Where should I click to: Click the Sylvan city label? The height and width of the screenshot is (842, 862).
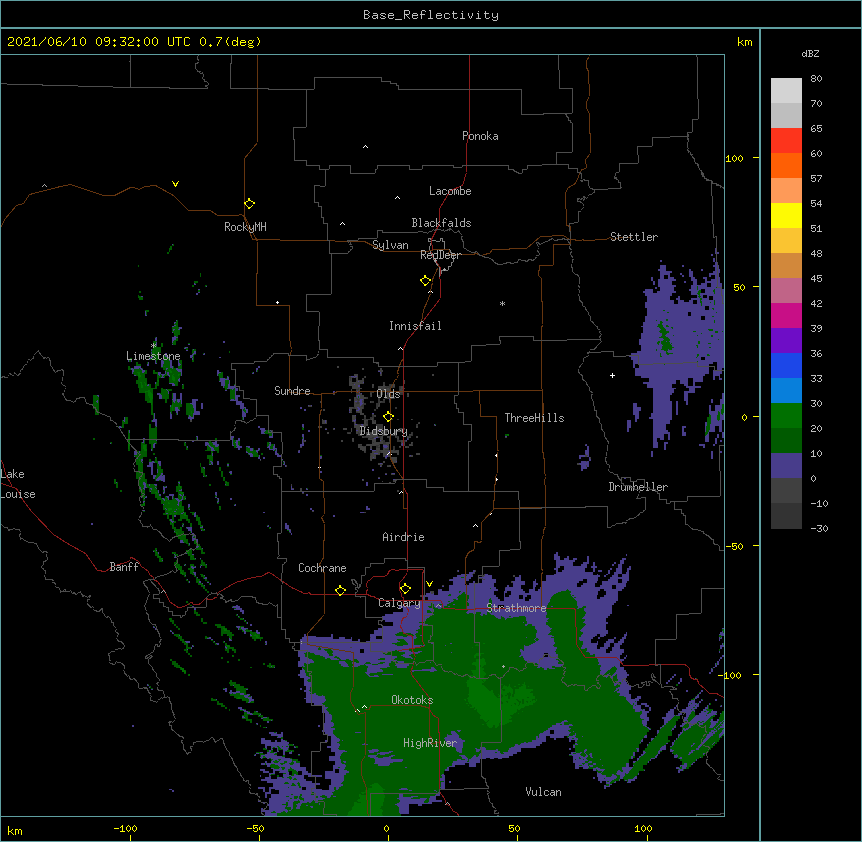coord(390,245)
